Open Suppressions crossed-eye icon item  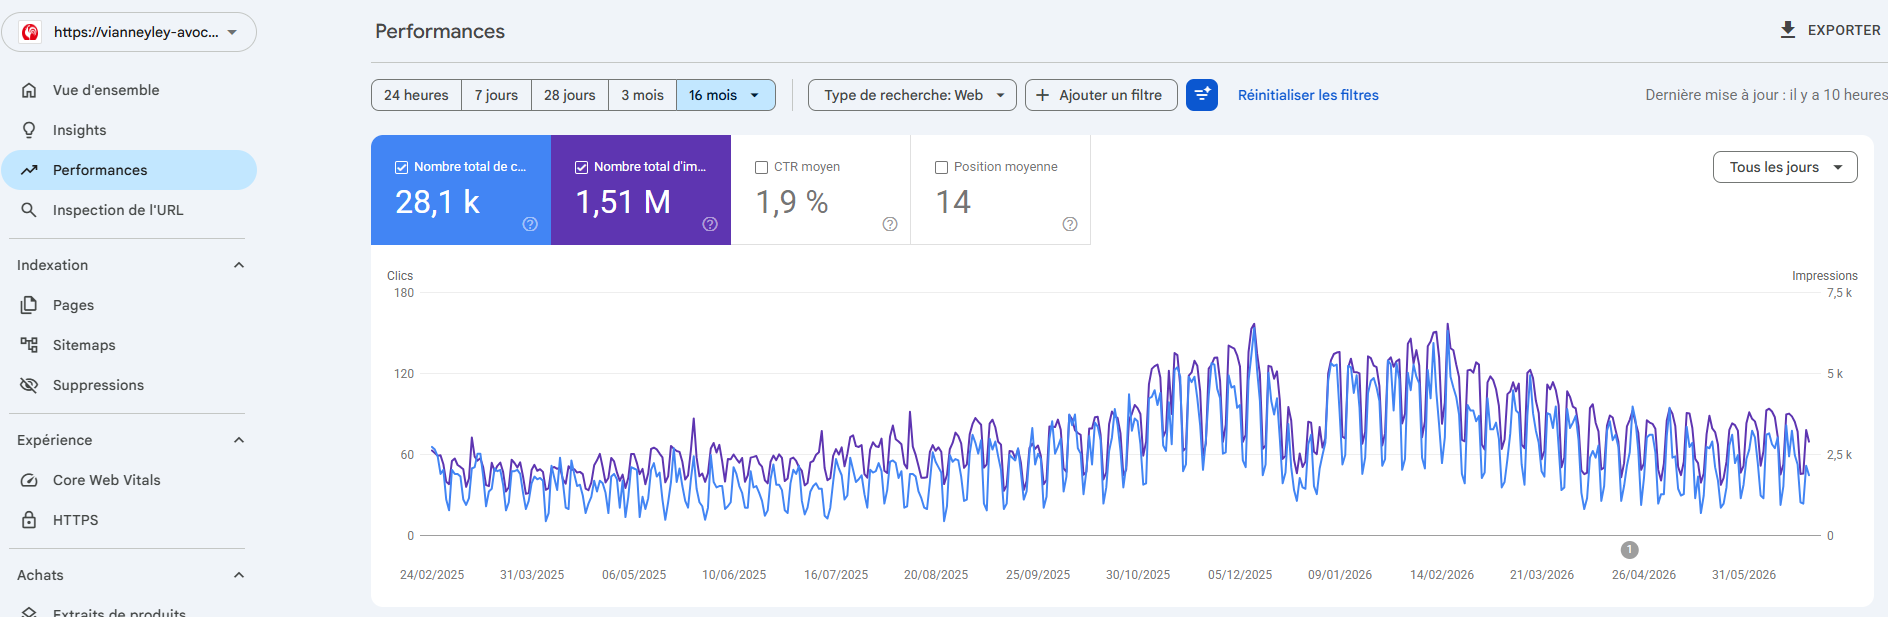[x=129, y=385]
